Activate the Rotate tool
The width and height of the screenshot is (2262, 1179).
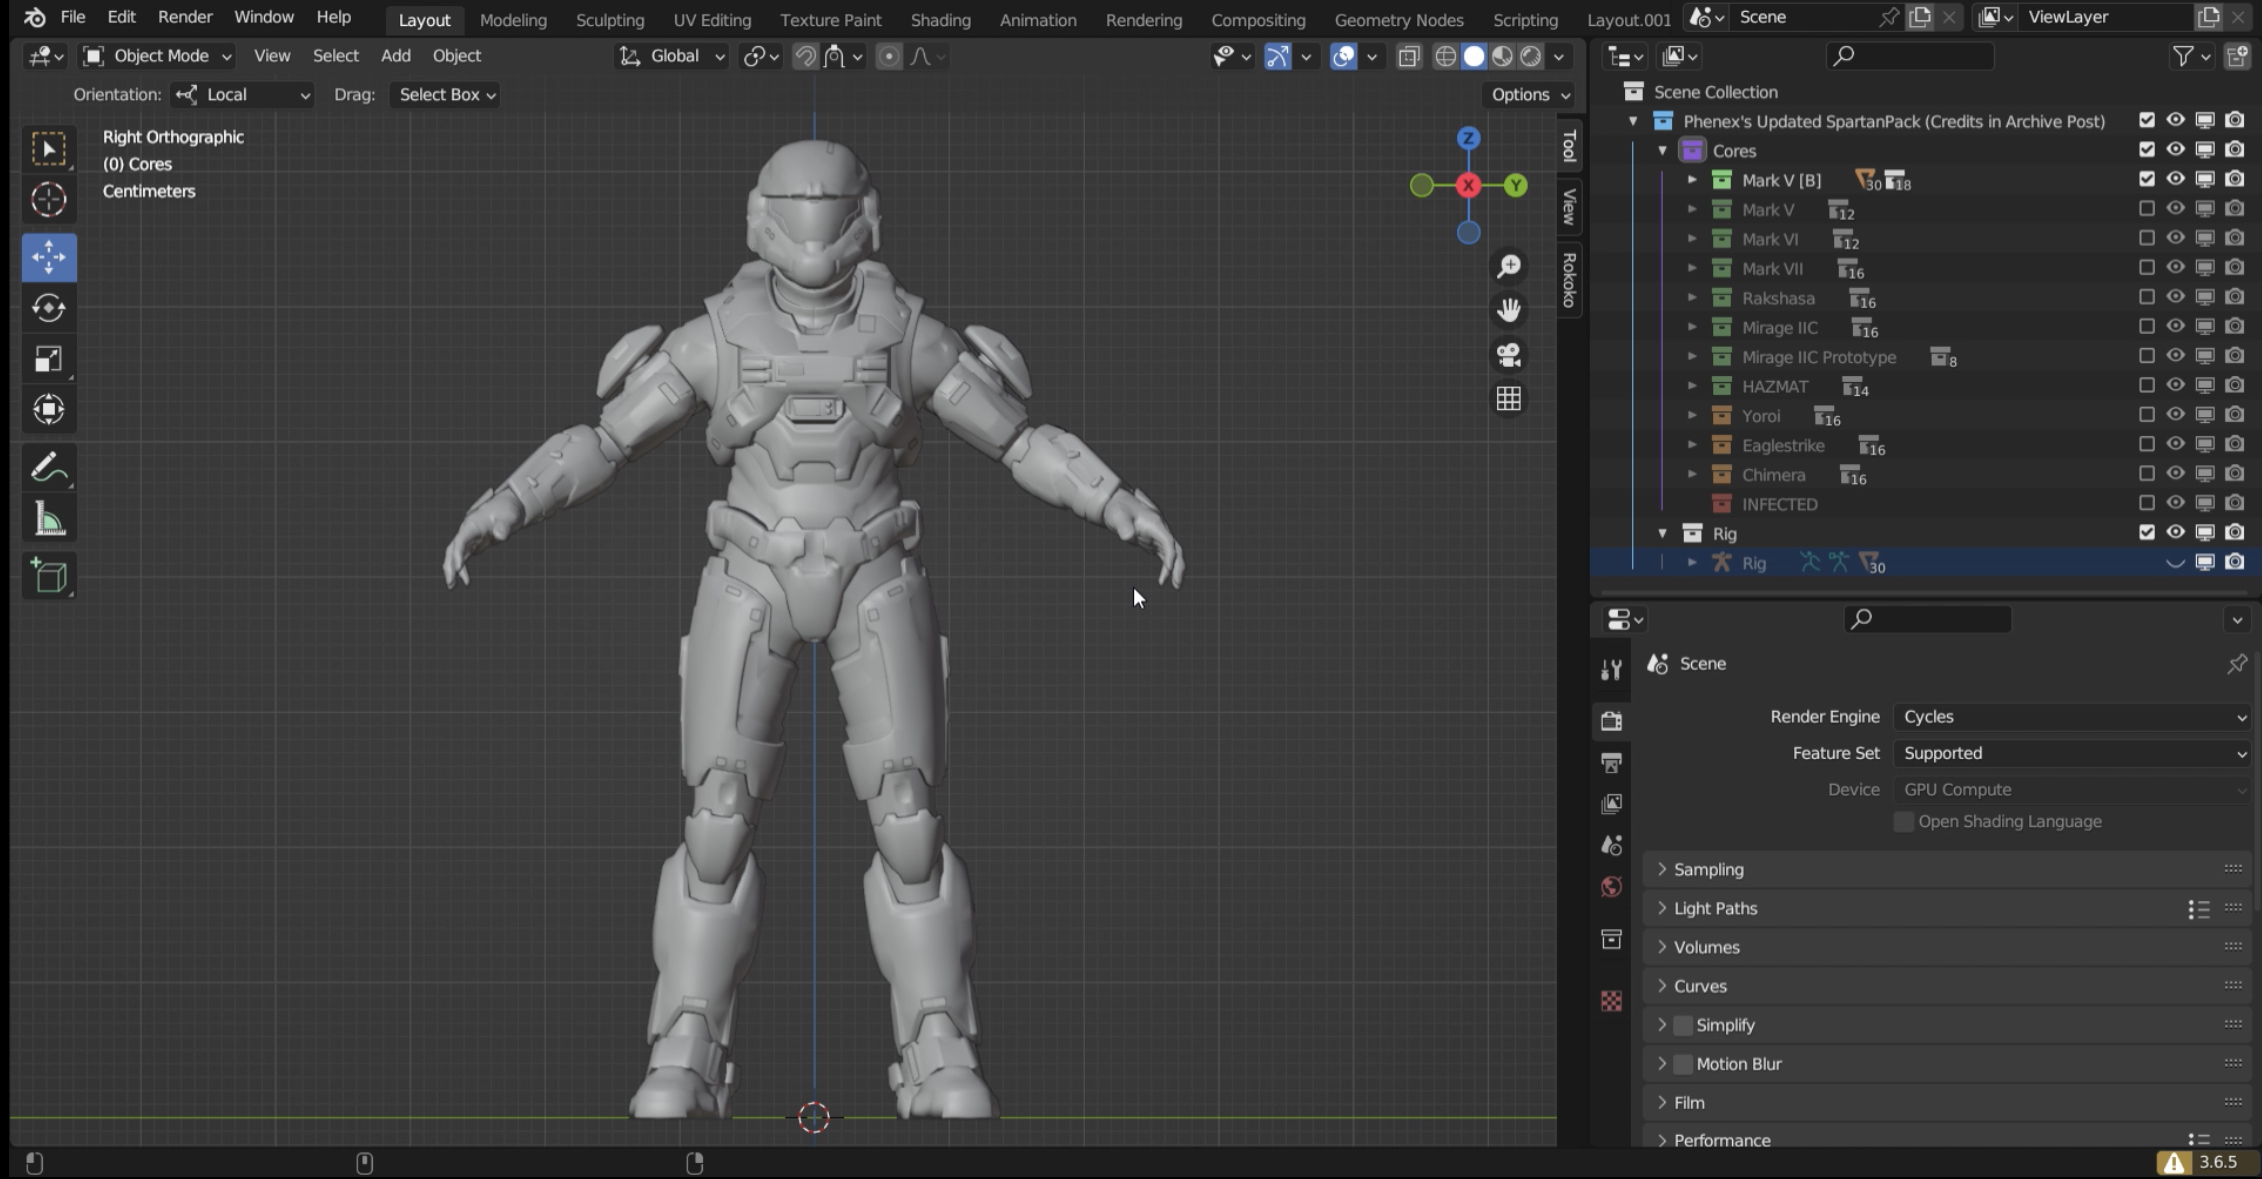coord(48,308)
